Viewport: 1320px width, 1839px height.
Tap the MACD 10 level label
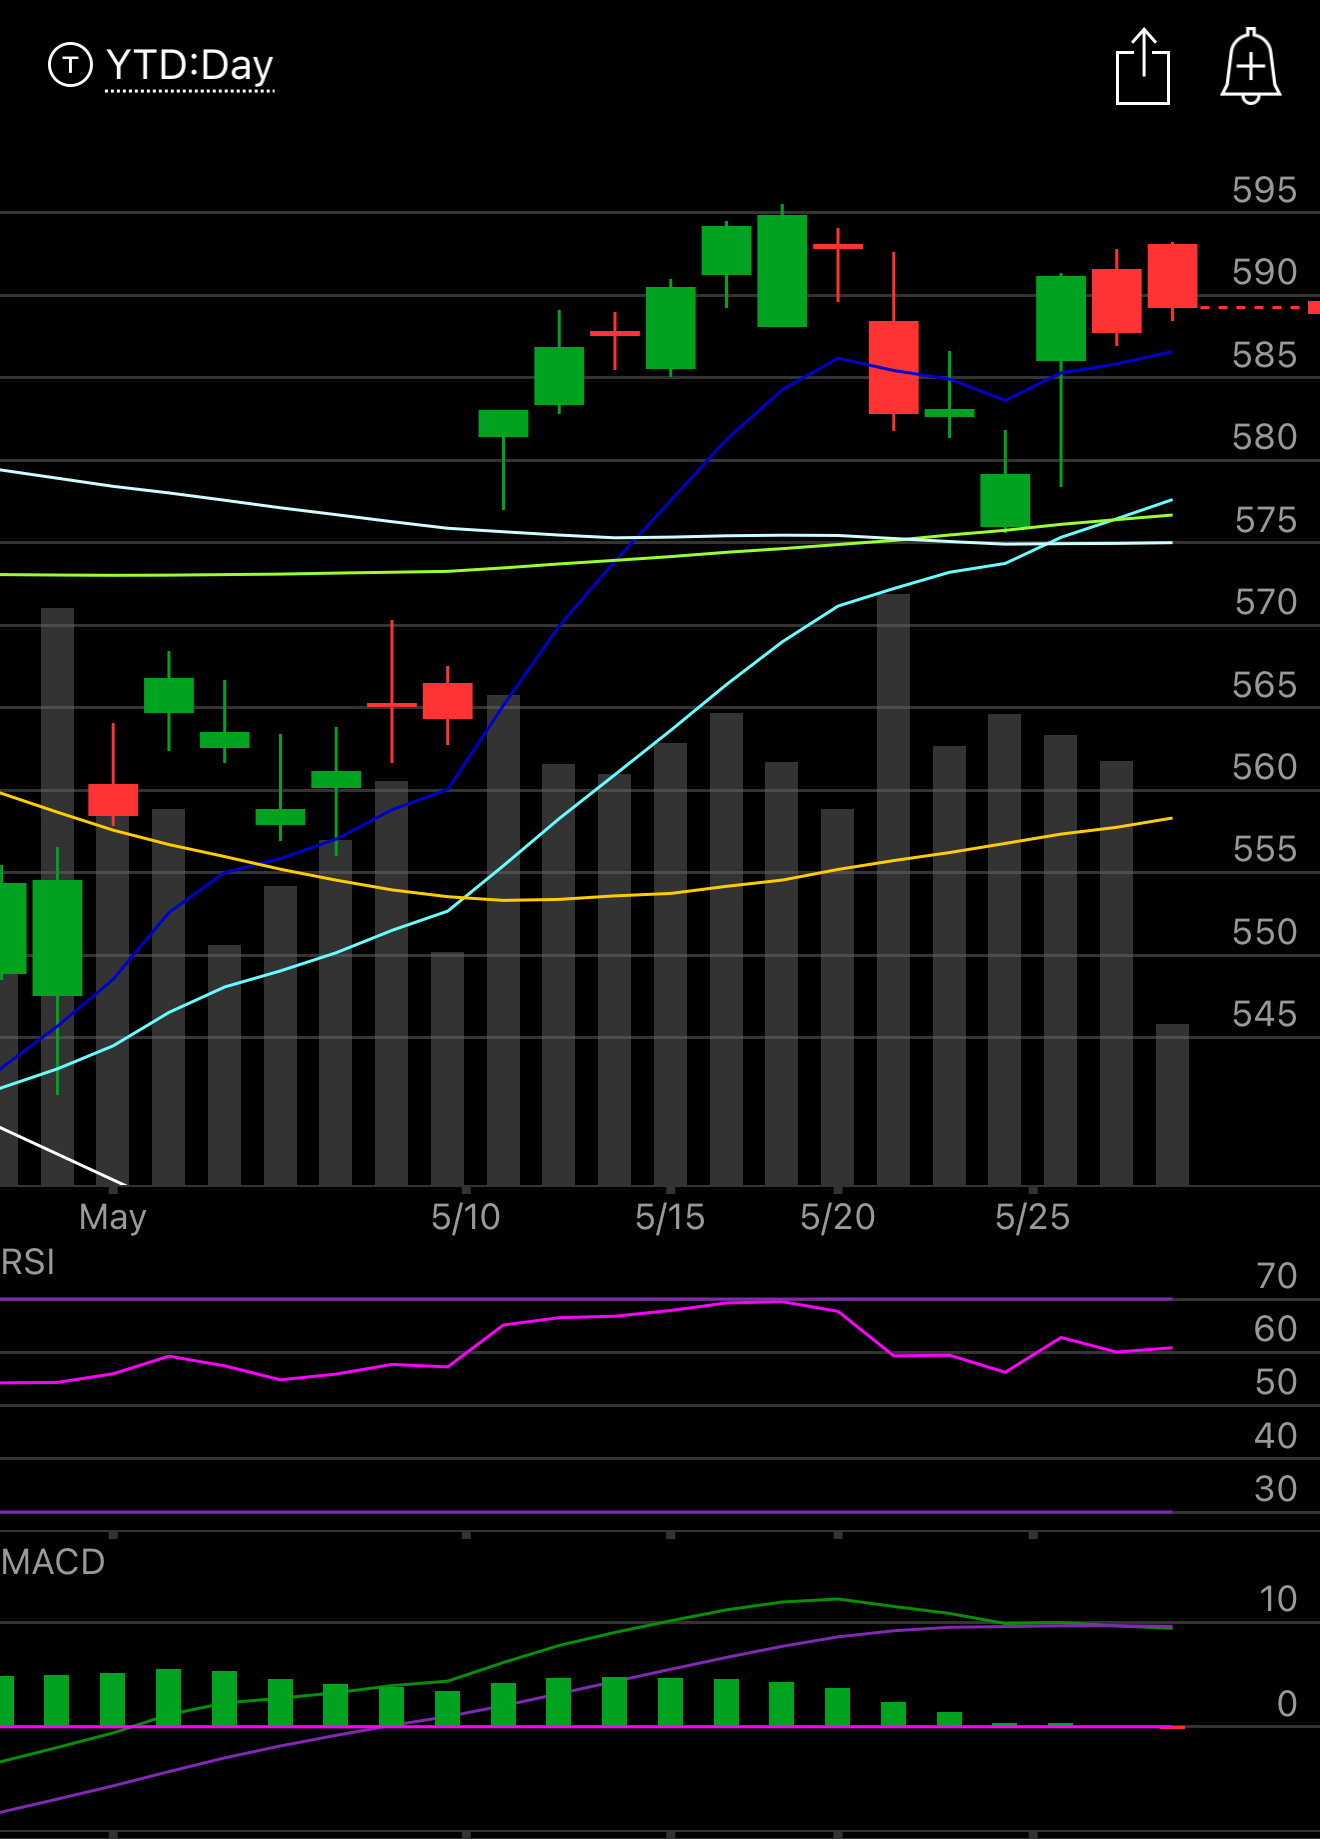point(1278,1599)
